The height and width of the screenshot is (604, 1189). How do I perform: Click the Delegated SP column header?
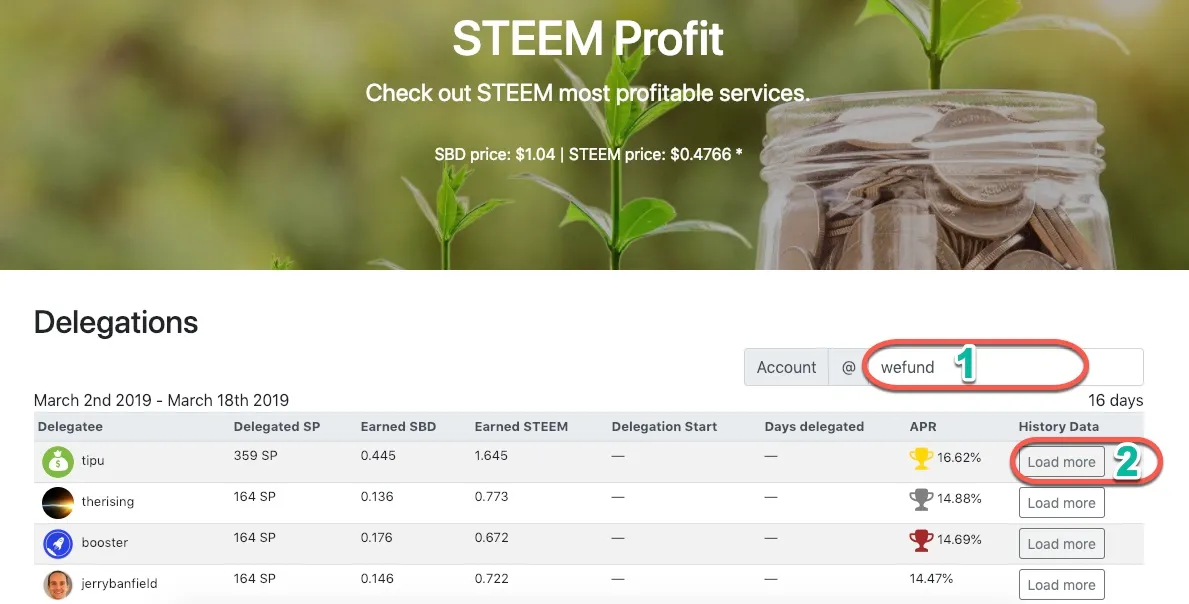pos(277,427)
